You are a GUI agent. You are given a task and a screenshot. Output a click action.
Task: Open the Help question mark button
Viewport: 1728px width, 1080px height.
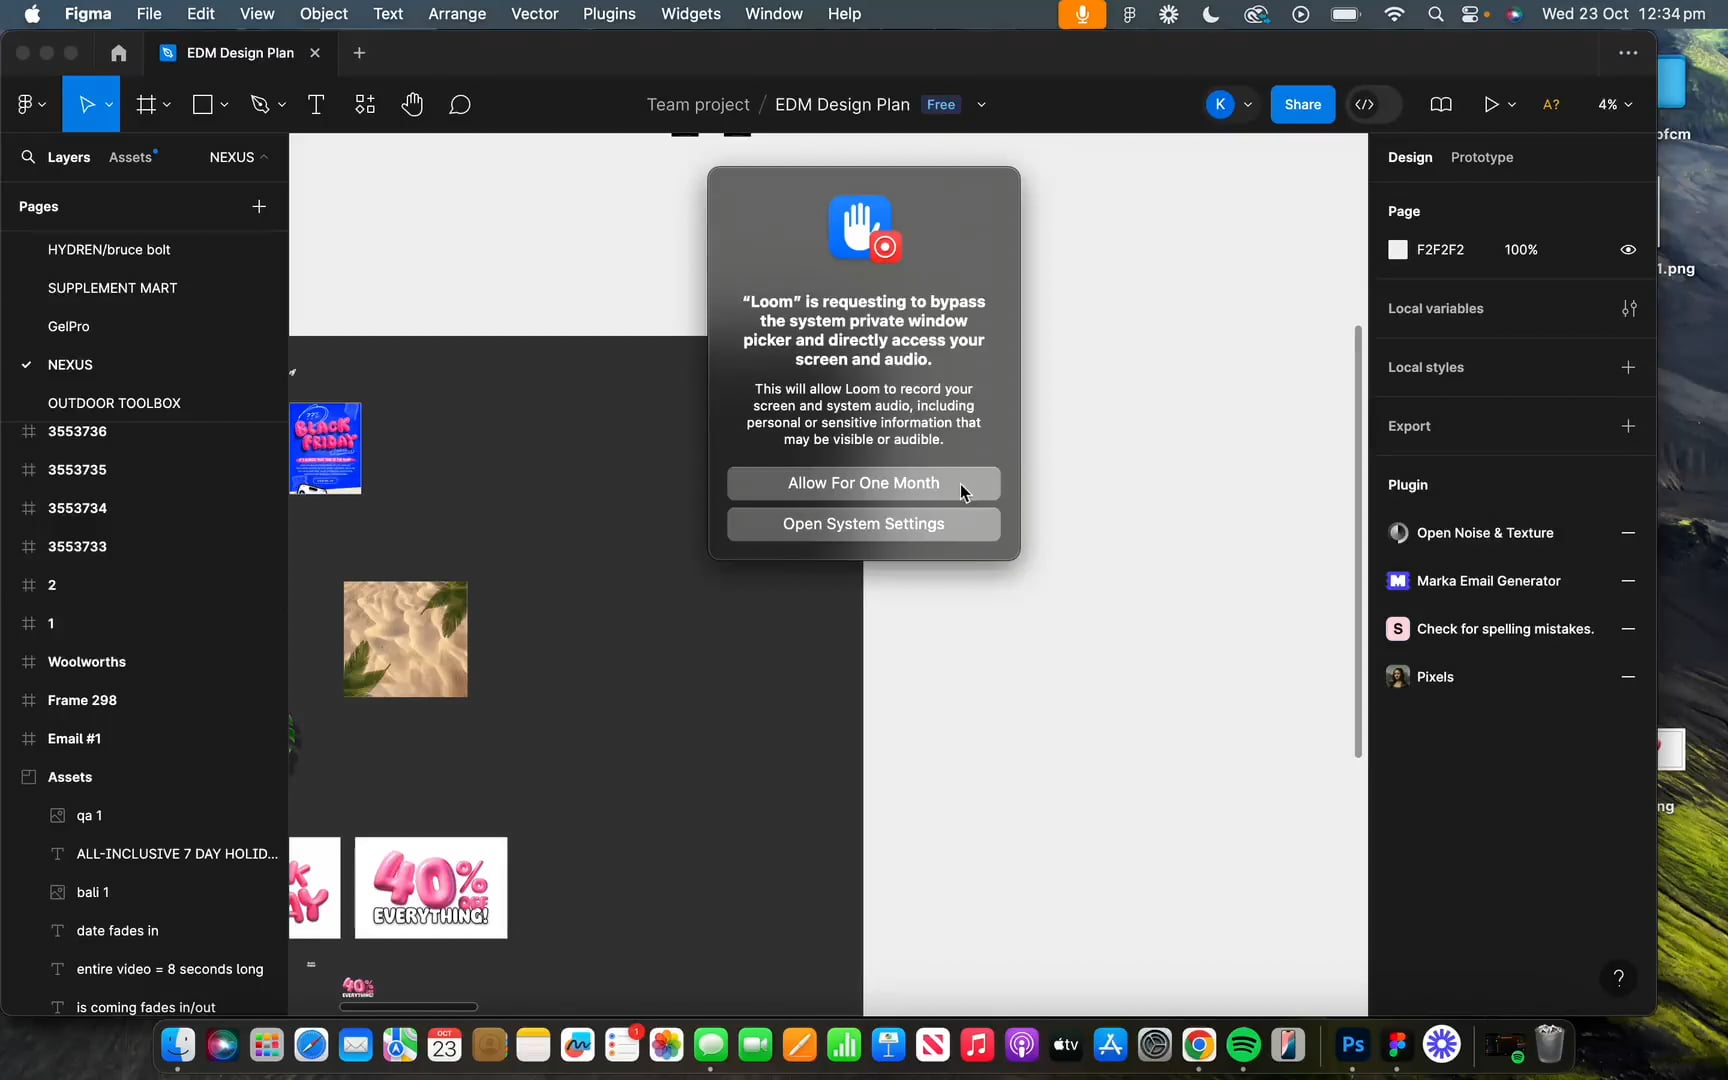coord(1618,978)
